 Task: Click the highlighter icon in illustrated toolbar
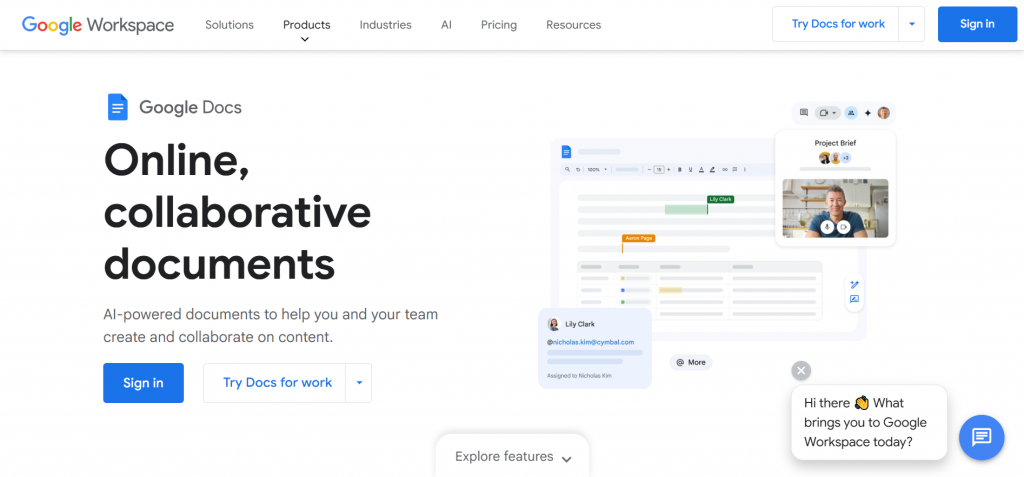[712, 169]
